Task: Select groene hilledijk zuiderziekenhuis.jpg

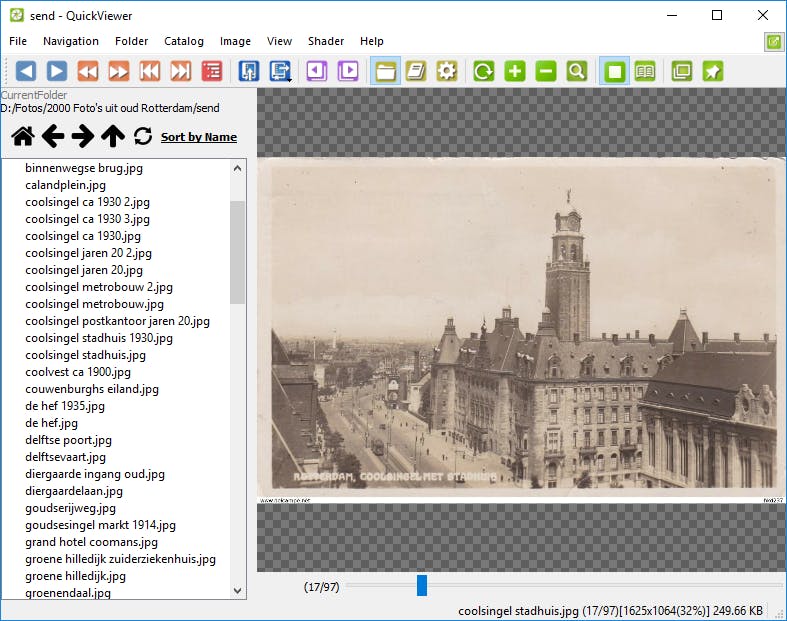Action: coord(120,559)
